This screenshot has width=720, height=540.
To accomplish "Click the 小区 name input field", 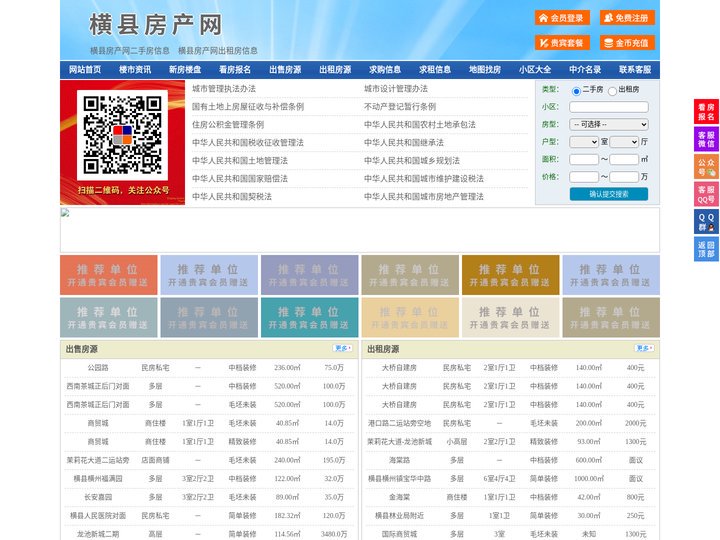I will pyautogui.click(x=609, y=107).
